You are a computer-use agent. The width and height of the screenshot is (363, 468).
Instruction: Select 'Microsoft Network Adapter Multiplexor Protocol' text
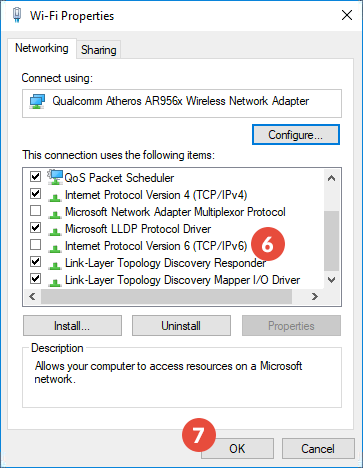coord(175,212)
